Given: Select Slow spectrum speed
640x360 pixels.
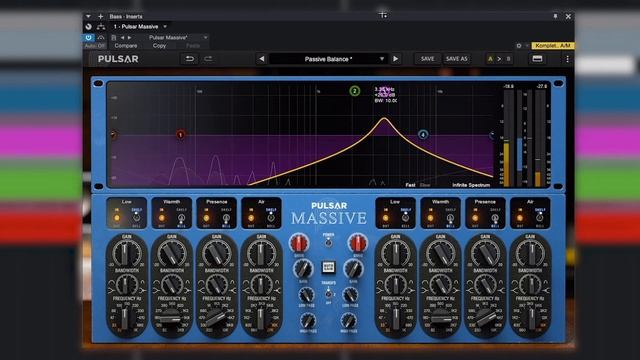Looking at the screenshot, I should pos(425,185).
